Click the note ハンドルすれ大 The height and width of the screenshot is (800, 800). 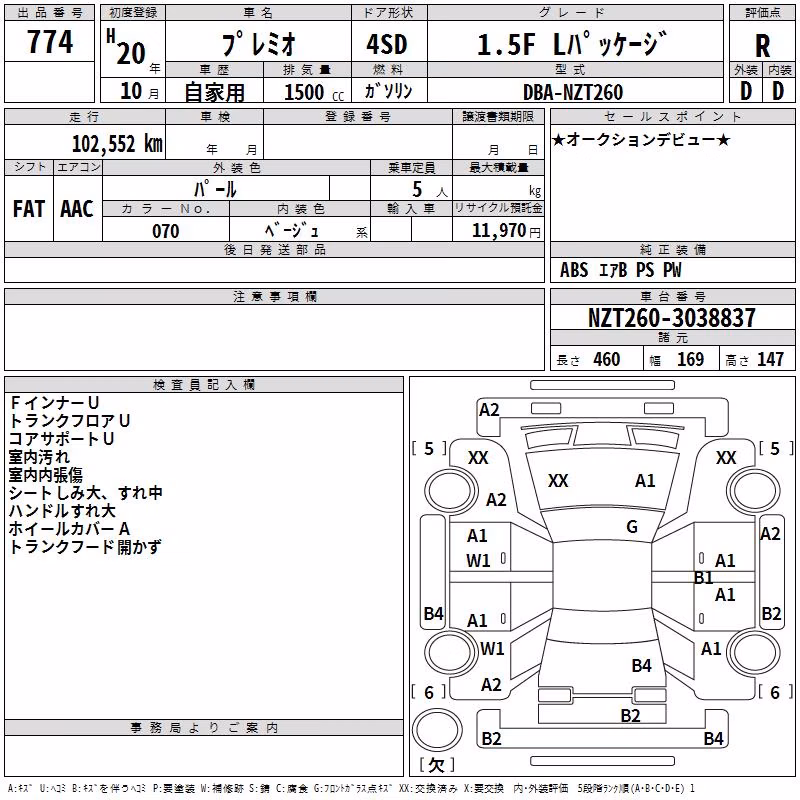[62, 510]
